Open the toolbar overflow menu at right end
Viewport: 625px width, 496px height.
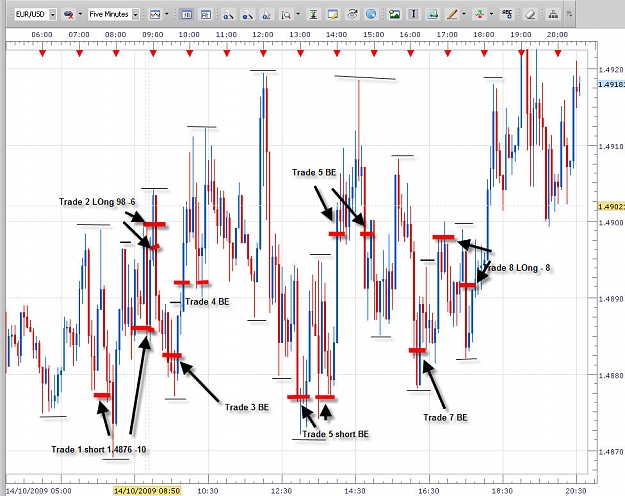pos(570,14)
